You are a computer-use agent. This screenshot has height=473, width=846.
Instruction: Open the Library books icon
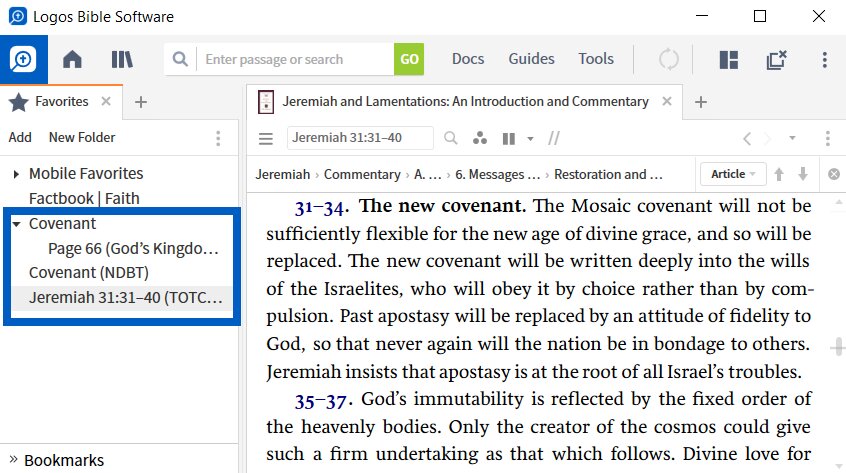click(x=122, y=59)
